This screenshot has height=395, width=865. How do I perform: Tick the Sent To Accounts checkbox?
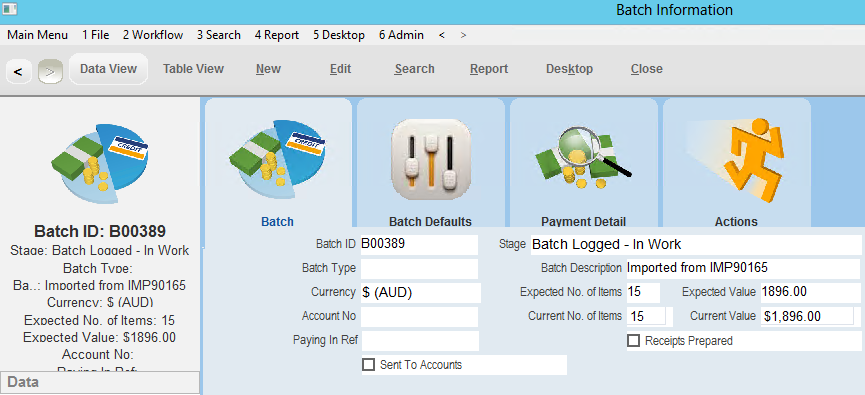tap(368, 365)
